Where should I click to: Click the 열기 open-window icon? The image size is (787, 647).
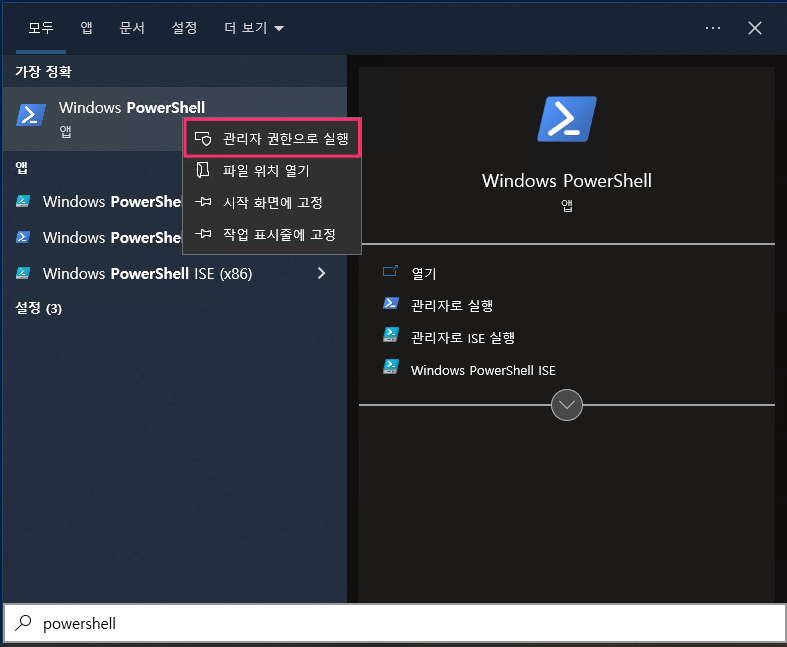point(390,272)
